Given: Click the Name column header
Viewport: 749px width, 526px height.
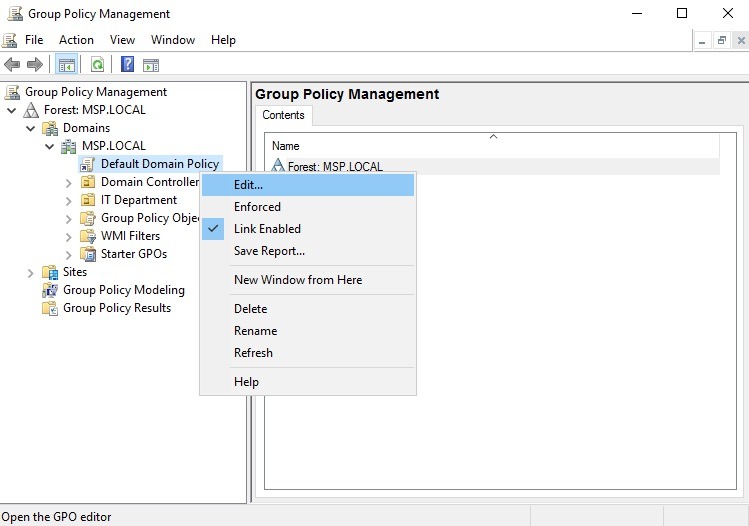Looking at the screenshot, I should (x=286, y=146).
